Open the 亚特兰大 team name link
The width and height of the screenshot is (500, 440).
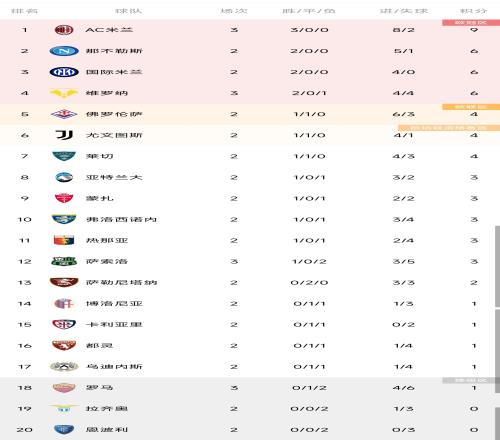click(x=114, y=177)
